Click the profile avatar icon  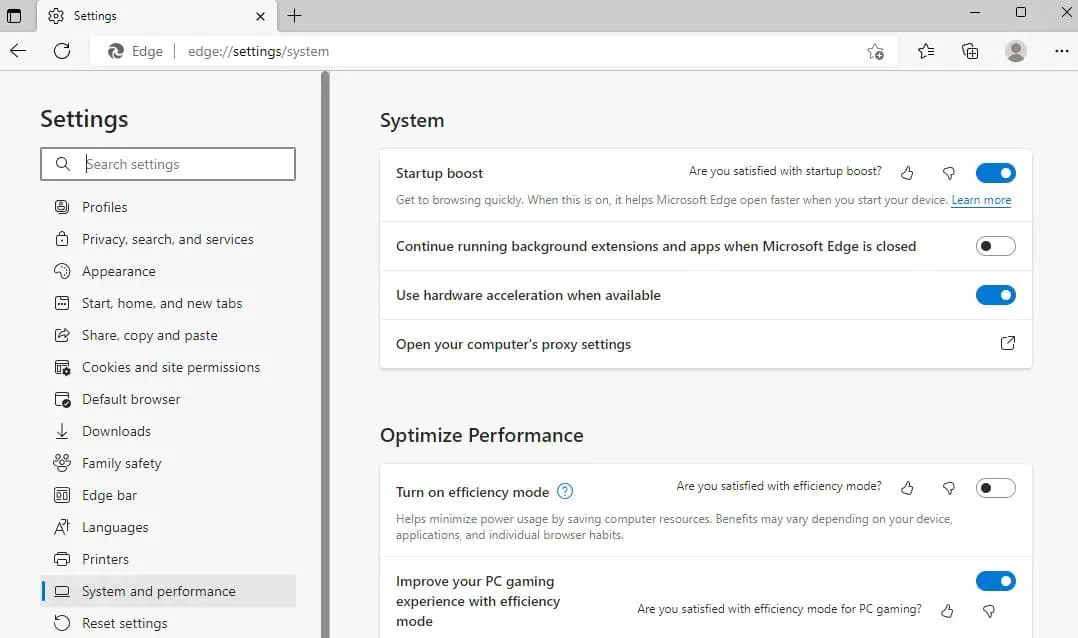(1015, 50)
